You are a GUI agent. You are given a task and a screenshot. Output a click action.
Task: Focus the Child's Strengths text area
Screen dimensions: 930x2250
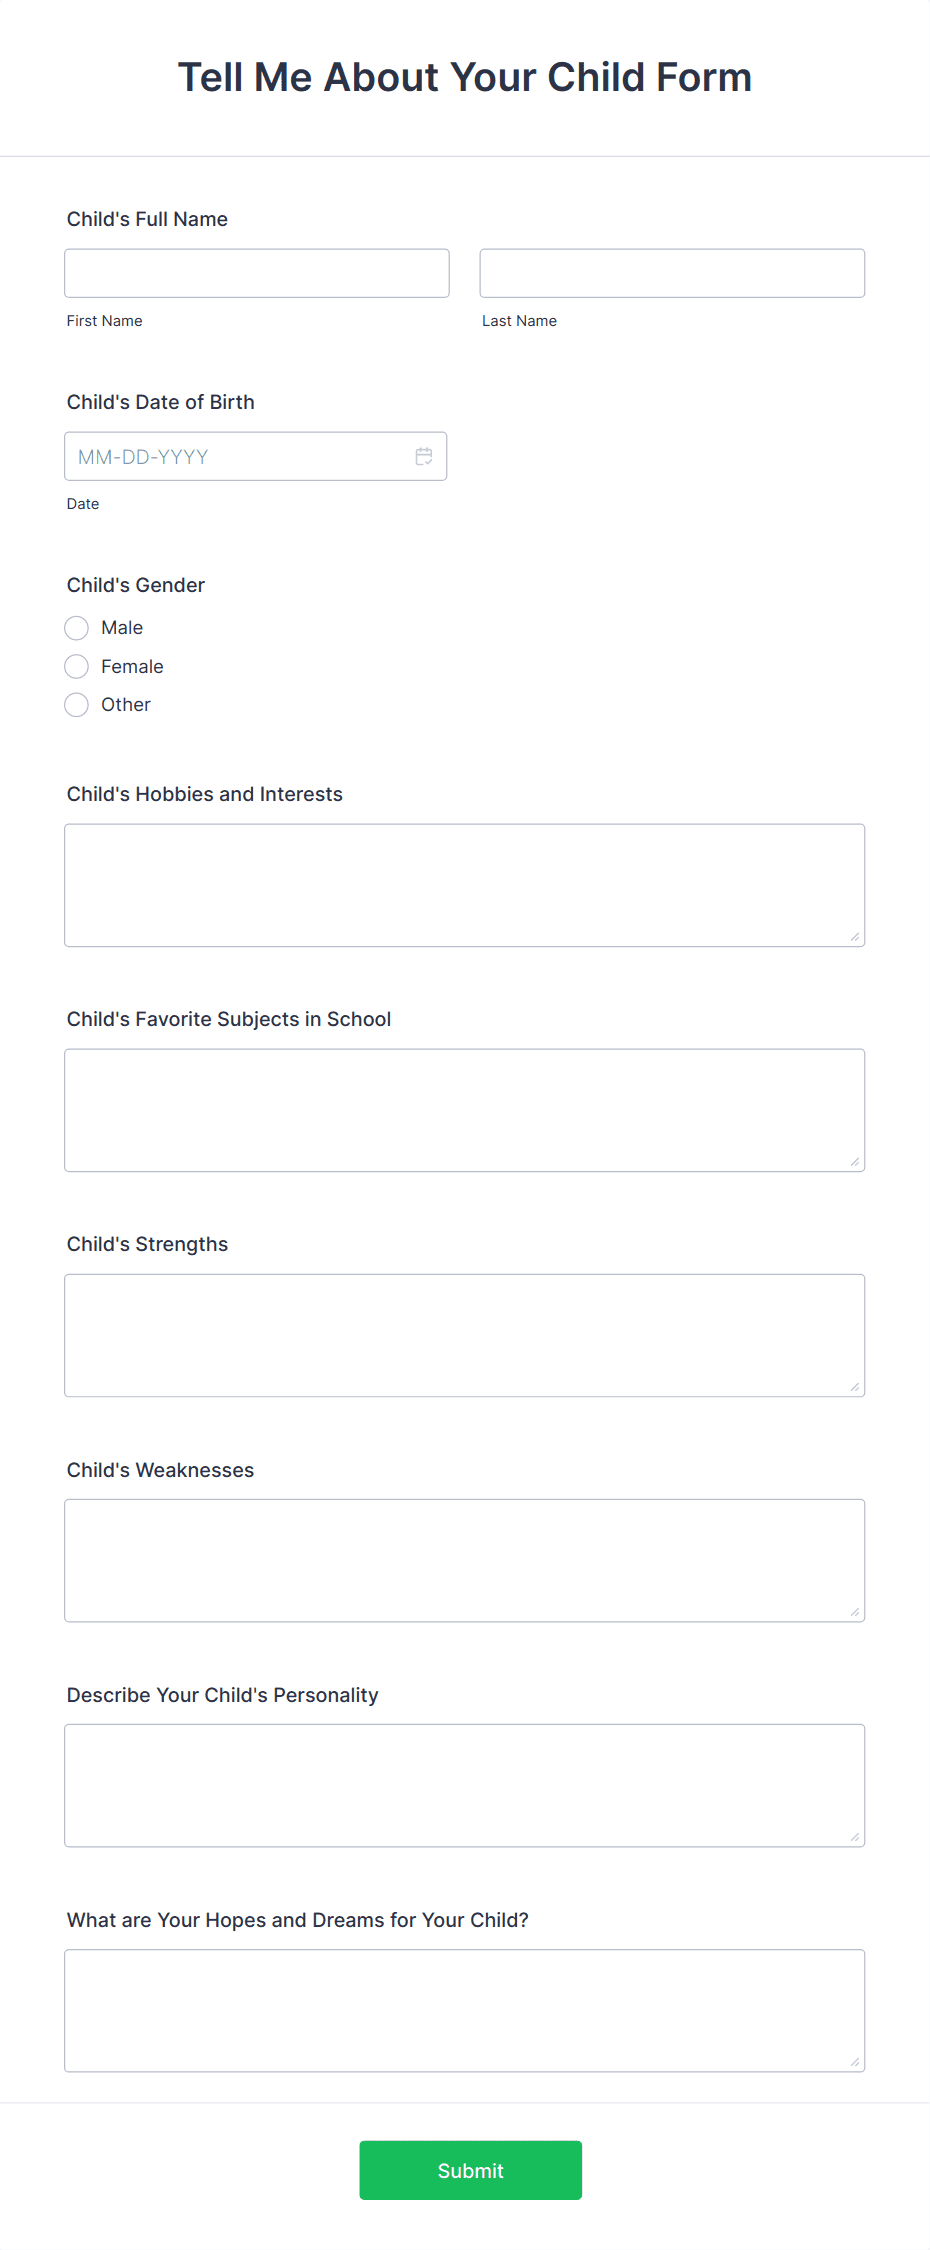pyautogui.click(x=464, y=1335)
